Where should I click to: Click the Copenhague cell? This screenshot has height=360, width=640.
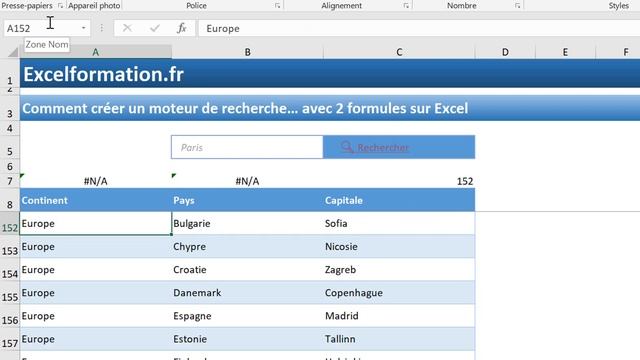(399, 293)
